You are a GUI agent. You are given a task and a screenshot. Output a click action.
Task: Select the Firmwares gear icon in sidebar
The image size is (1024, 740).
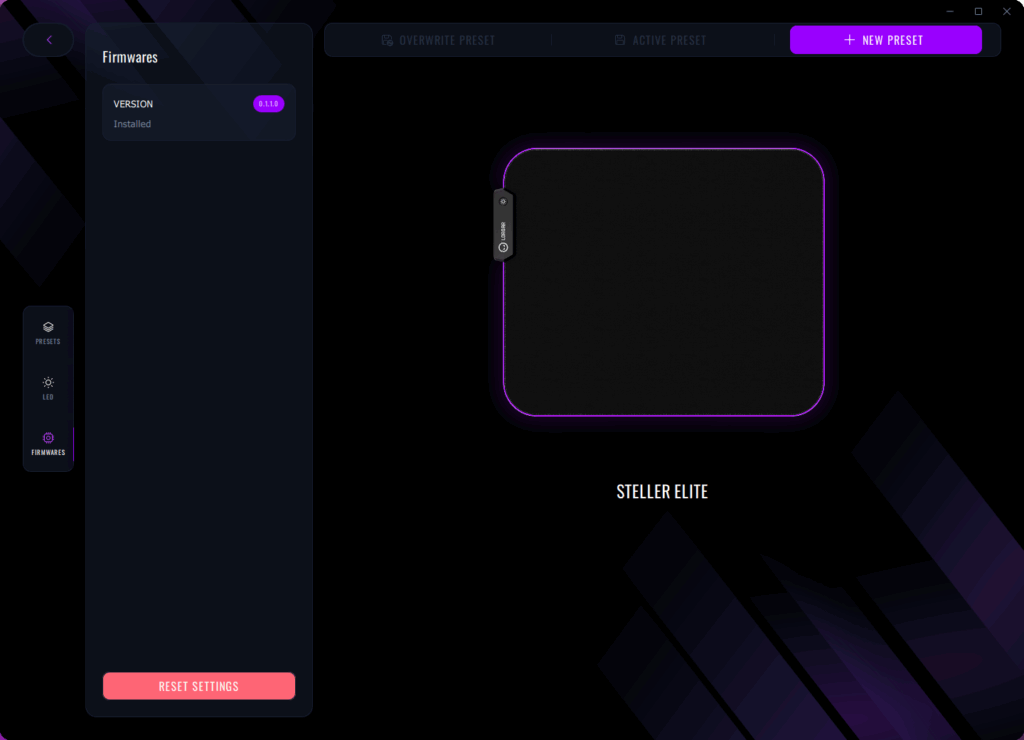[48, 438]
